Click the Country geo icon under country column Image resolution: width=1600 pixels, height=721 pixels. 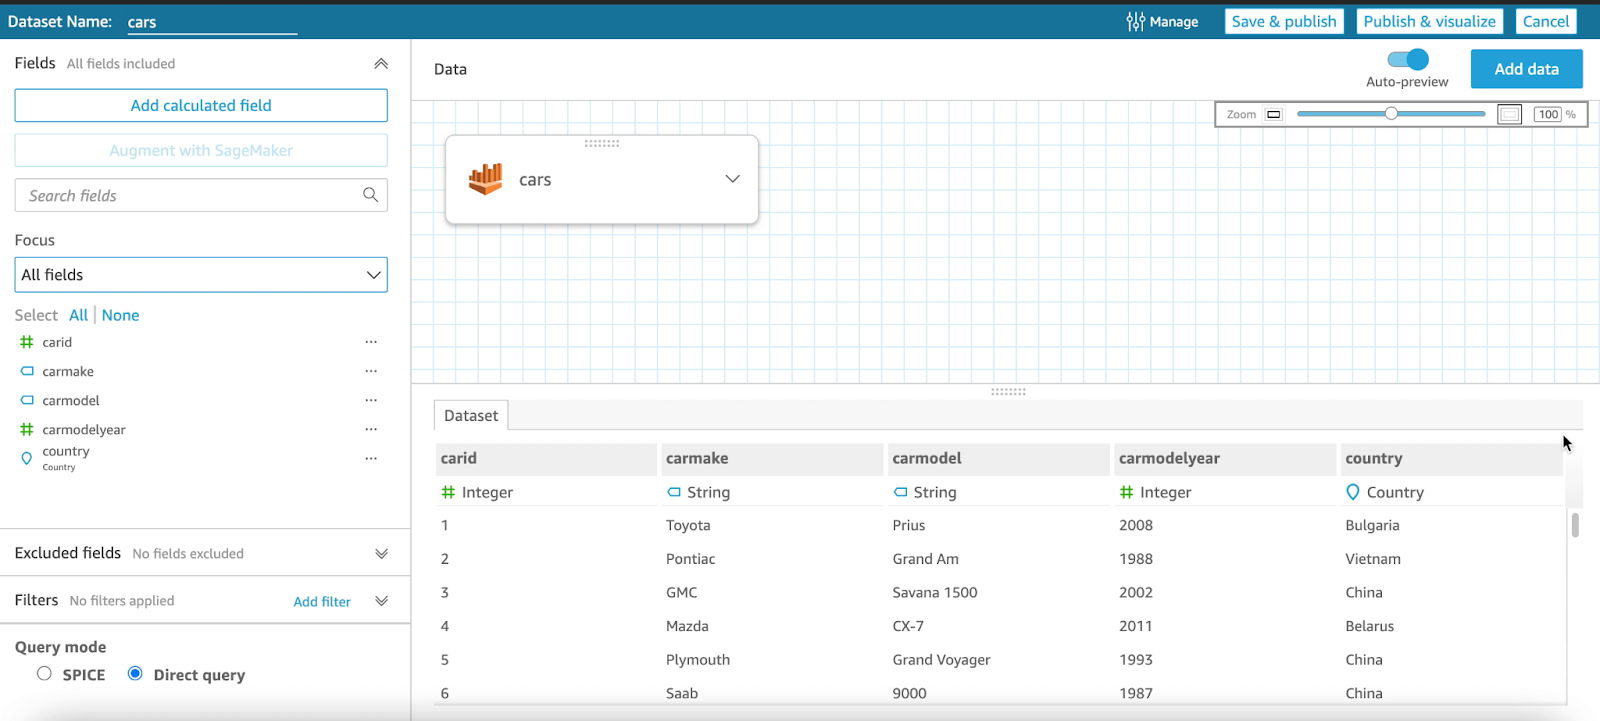pos(1353,492)
